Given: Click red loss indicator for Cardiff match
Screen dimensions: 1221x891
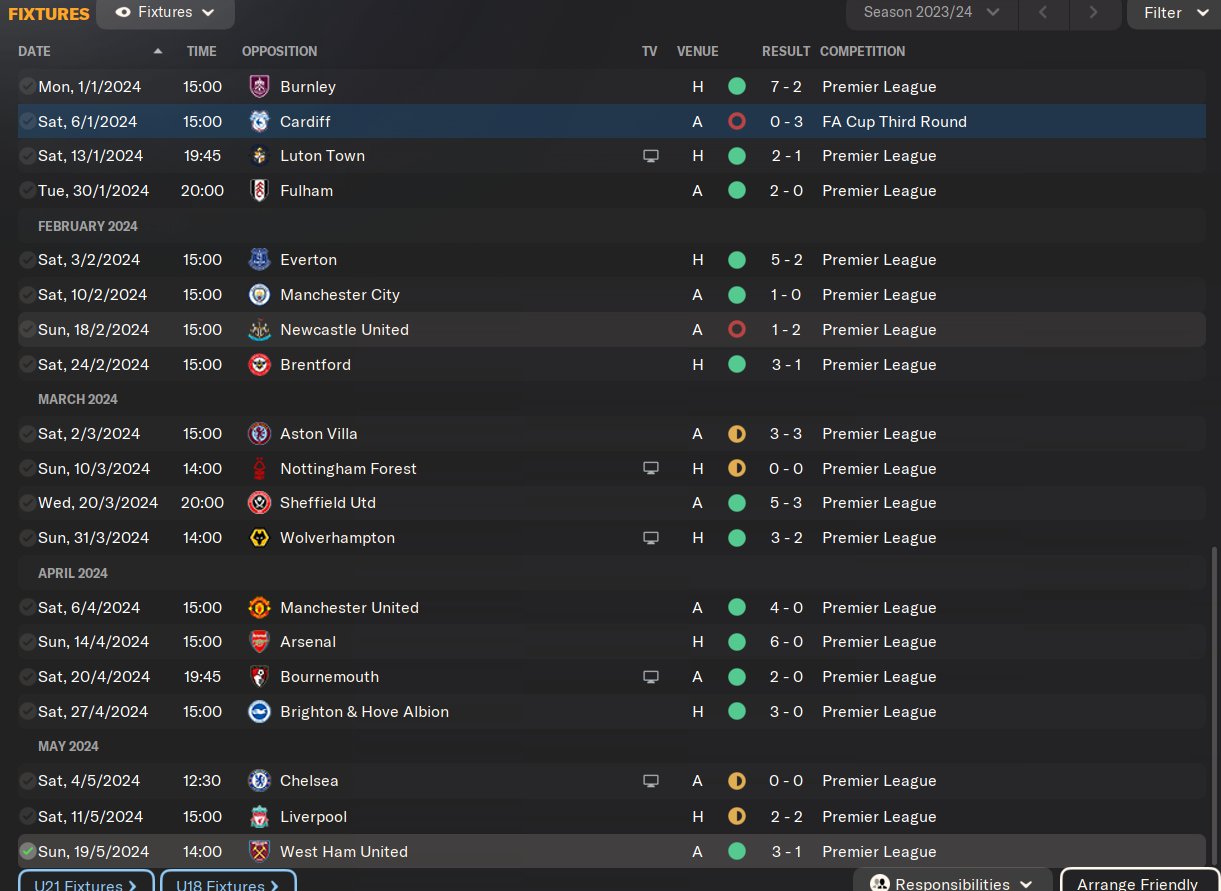Looking at the screenshot, I should [x=737, y=122].
